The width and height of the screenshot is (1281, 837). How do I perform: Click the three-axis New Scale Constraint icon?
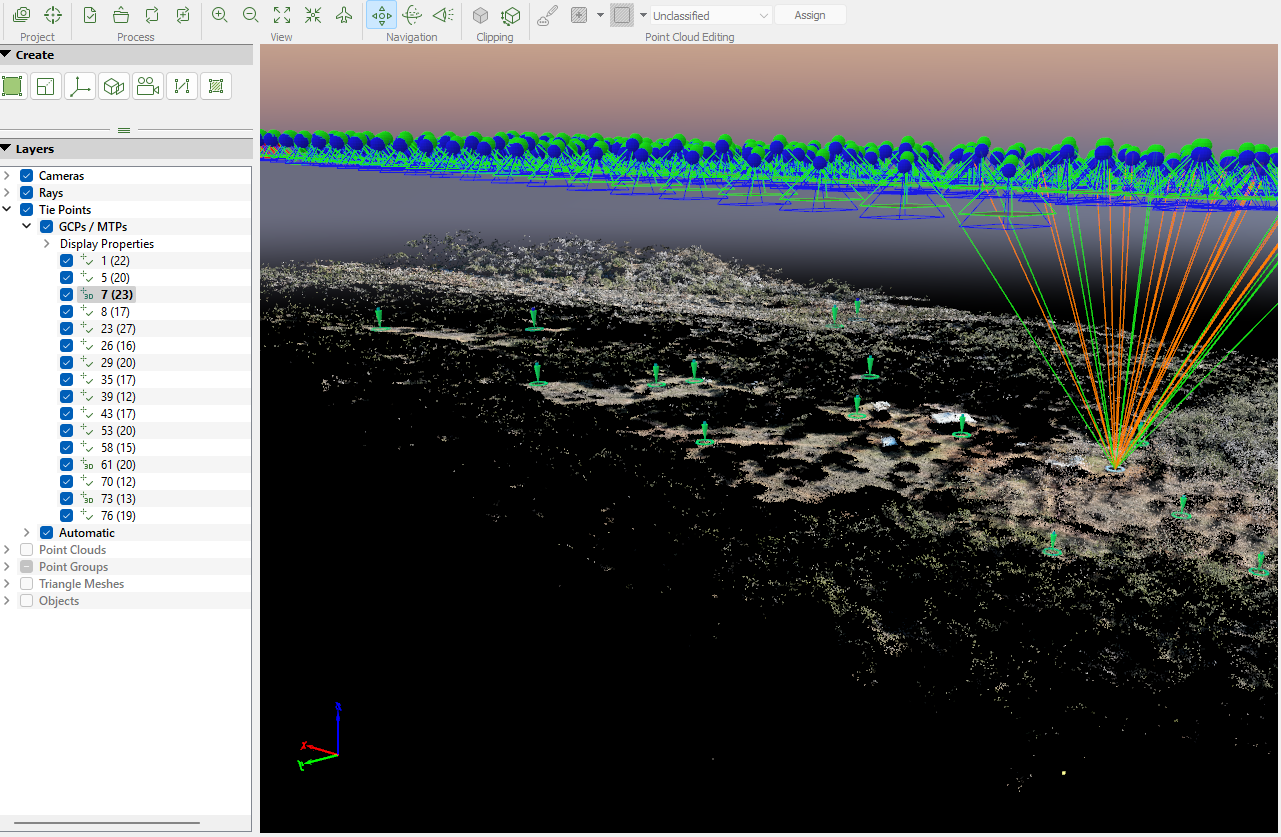[80, 87]
